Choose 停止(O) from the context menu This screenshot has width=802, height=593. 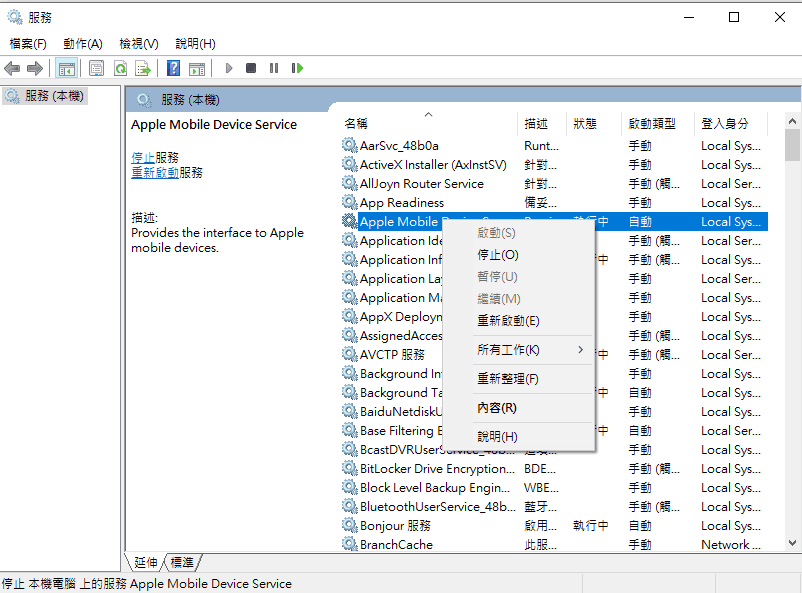point(497,255)
